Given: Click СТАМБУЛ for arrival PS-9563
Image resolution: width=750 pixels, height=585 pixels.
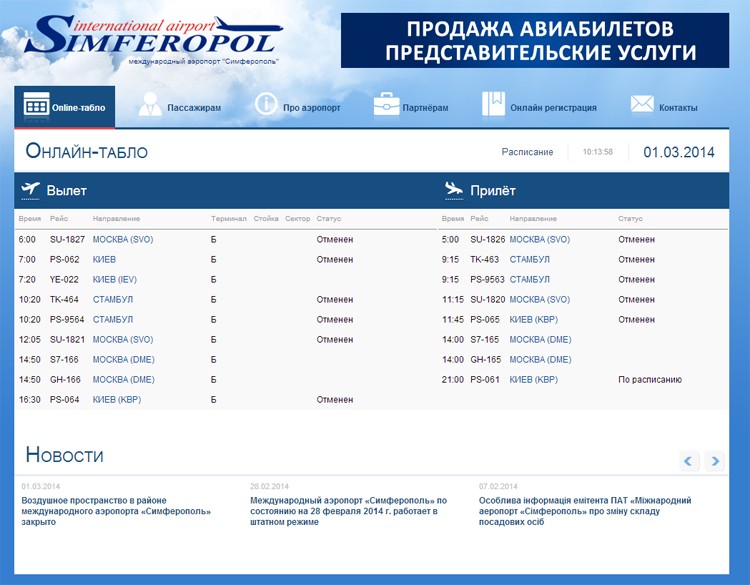Looking at the screenshot, I should pos(529,280).
